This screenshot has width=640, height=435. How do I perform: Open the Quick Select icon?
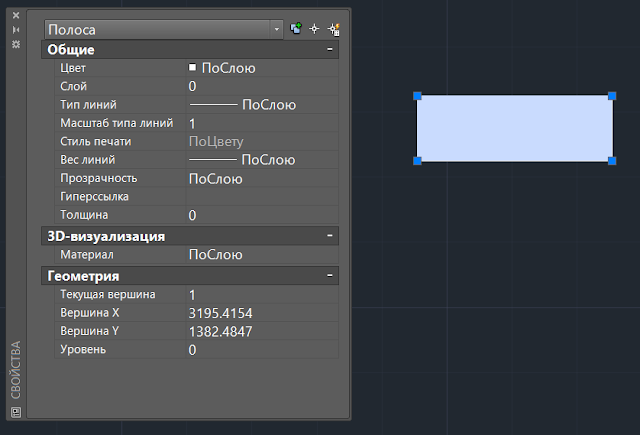coord(333,29)
